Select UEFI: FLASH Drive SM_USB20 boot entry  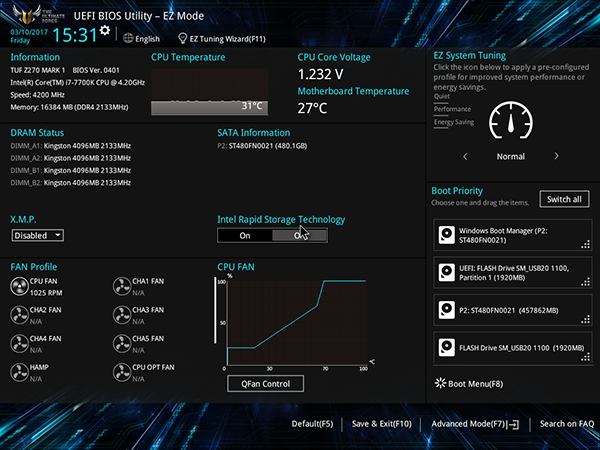(x=513, y=272)
